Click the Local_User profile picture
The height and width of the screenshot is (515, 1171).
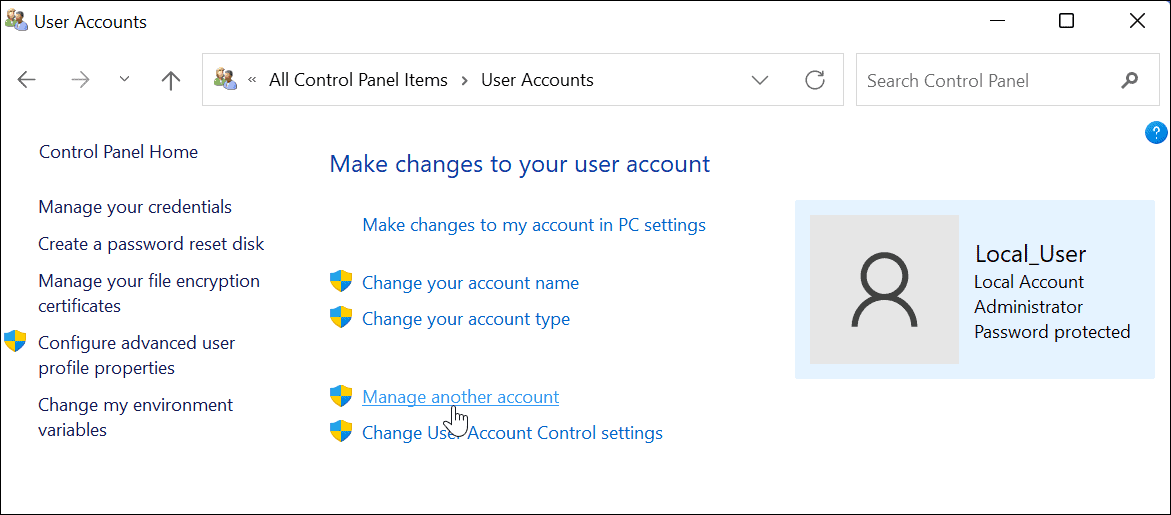coord(884,290)
